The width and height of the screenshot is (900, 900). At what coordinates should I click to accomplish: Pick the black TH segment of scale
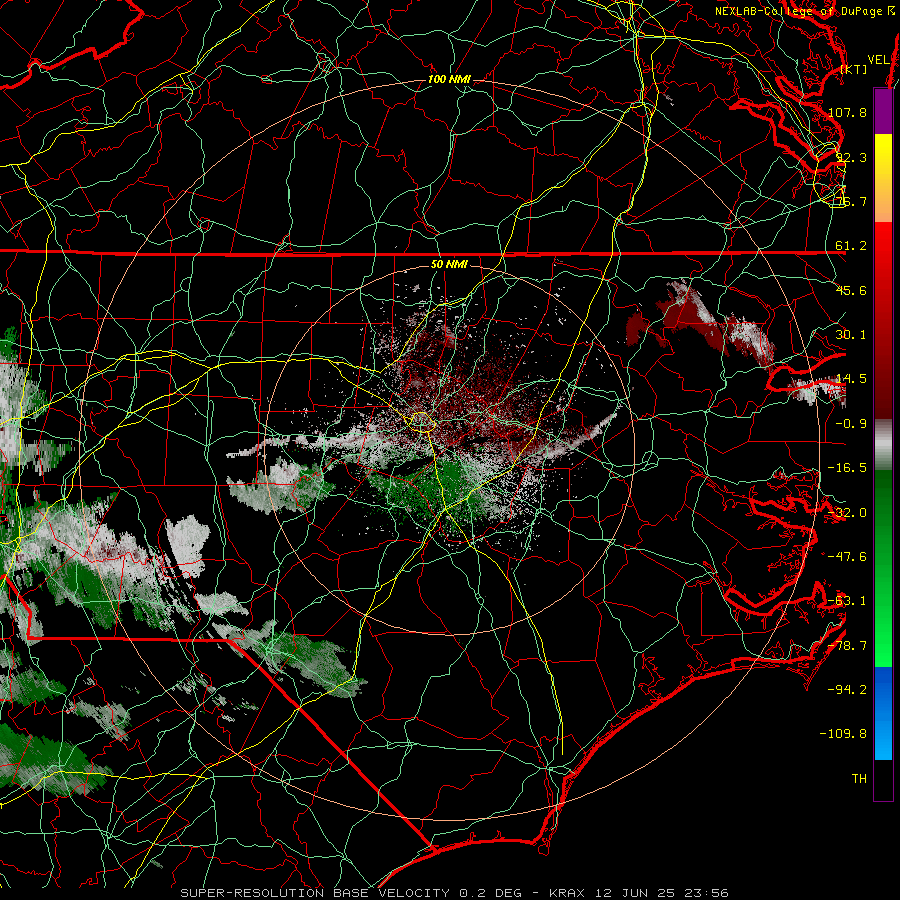click(x=883, y=779)
